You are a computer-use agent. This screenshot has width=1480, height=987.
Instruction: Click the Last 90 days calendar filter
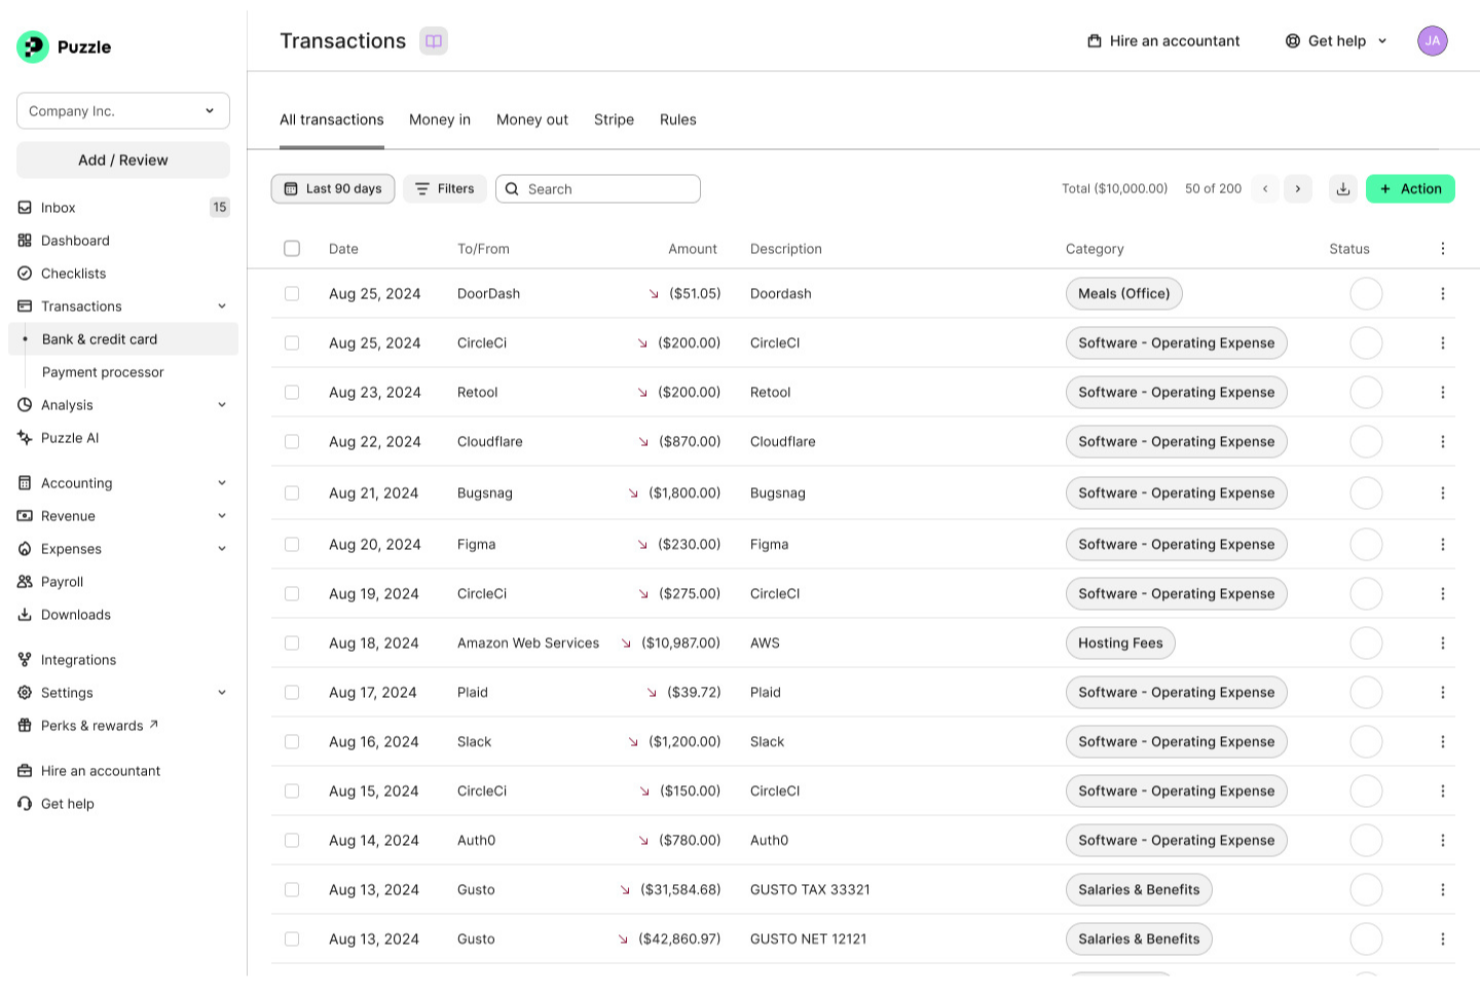pos(332,188)
